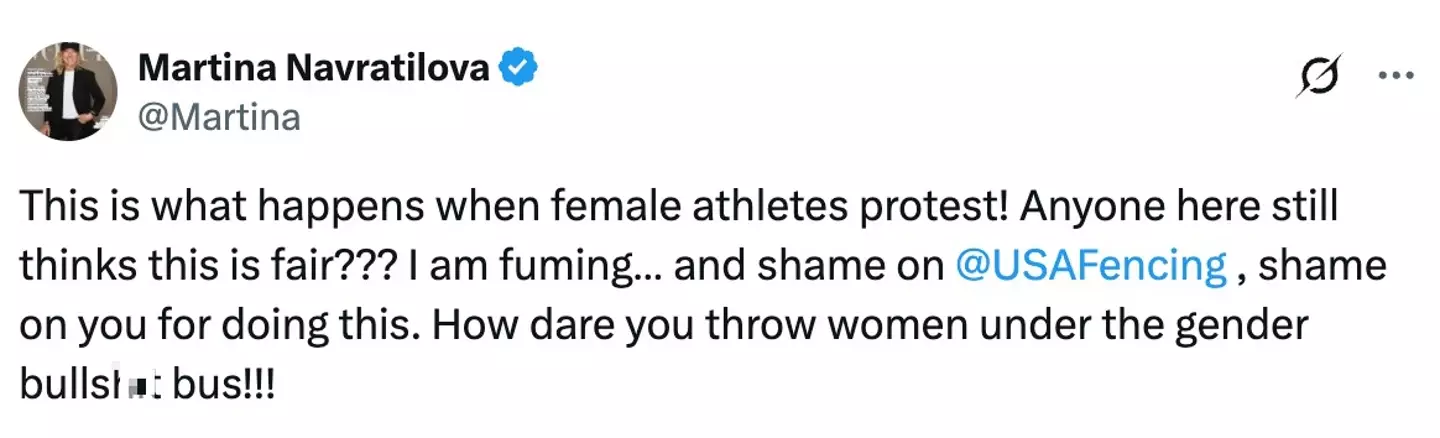
Task: Open Martina Navratilova's profile avatar
Action: (x=68, y=92)
